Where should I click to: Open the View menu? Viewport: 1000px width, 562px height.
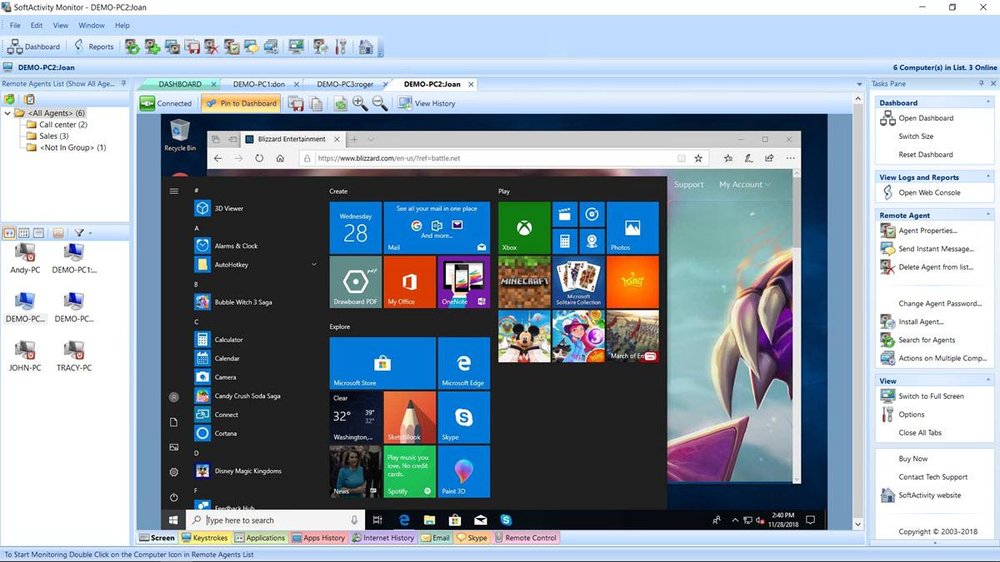click(61, 26)
